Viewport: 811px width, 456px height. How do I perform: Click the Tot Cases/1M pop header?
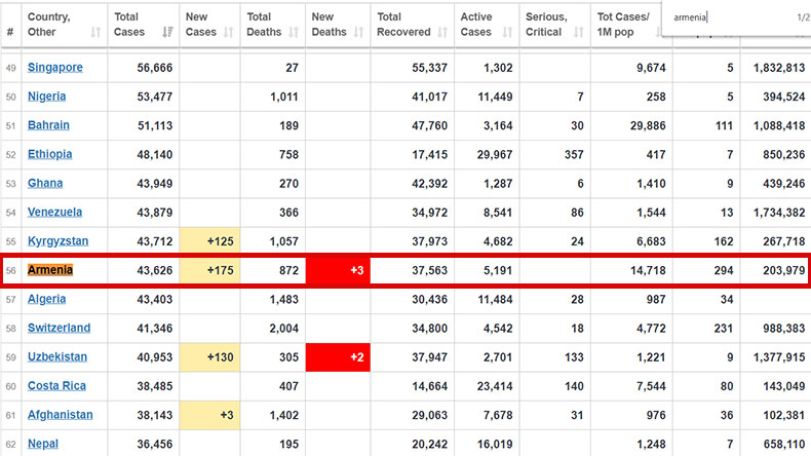[623, 24]
